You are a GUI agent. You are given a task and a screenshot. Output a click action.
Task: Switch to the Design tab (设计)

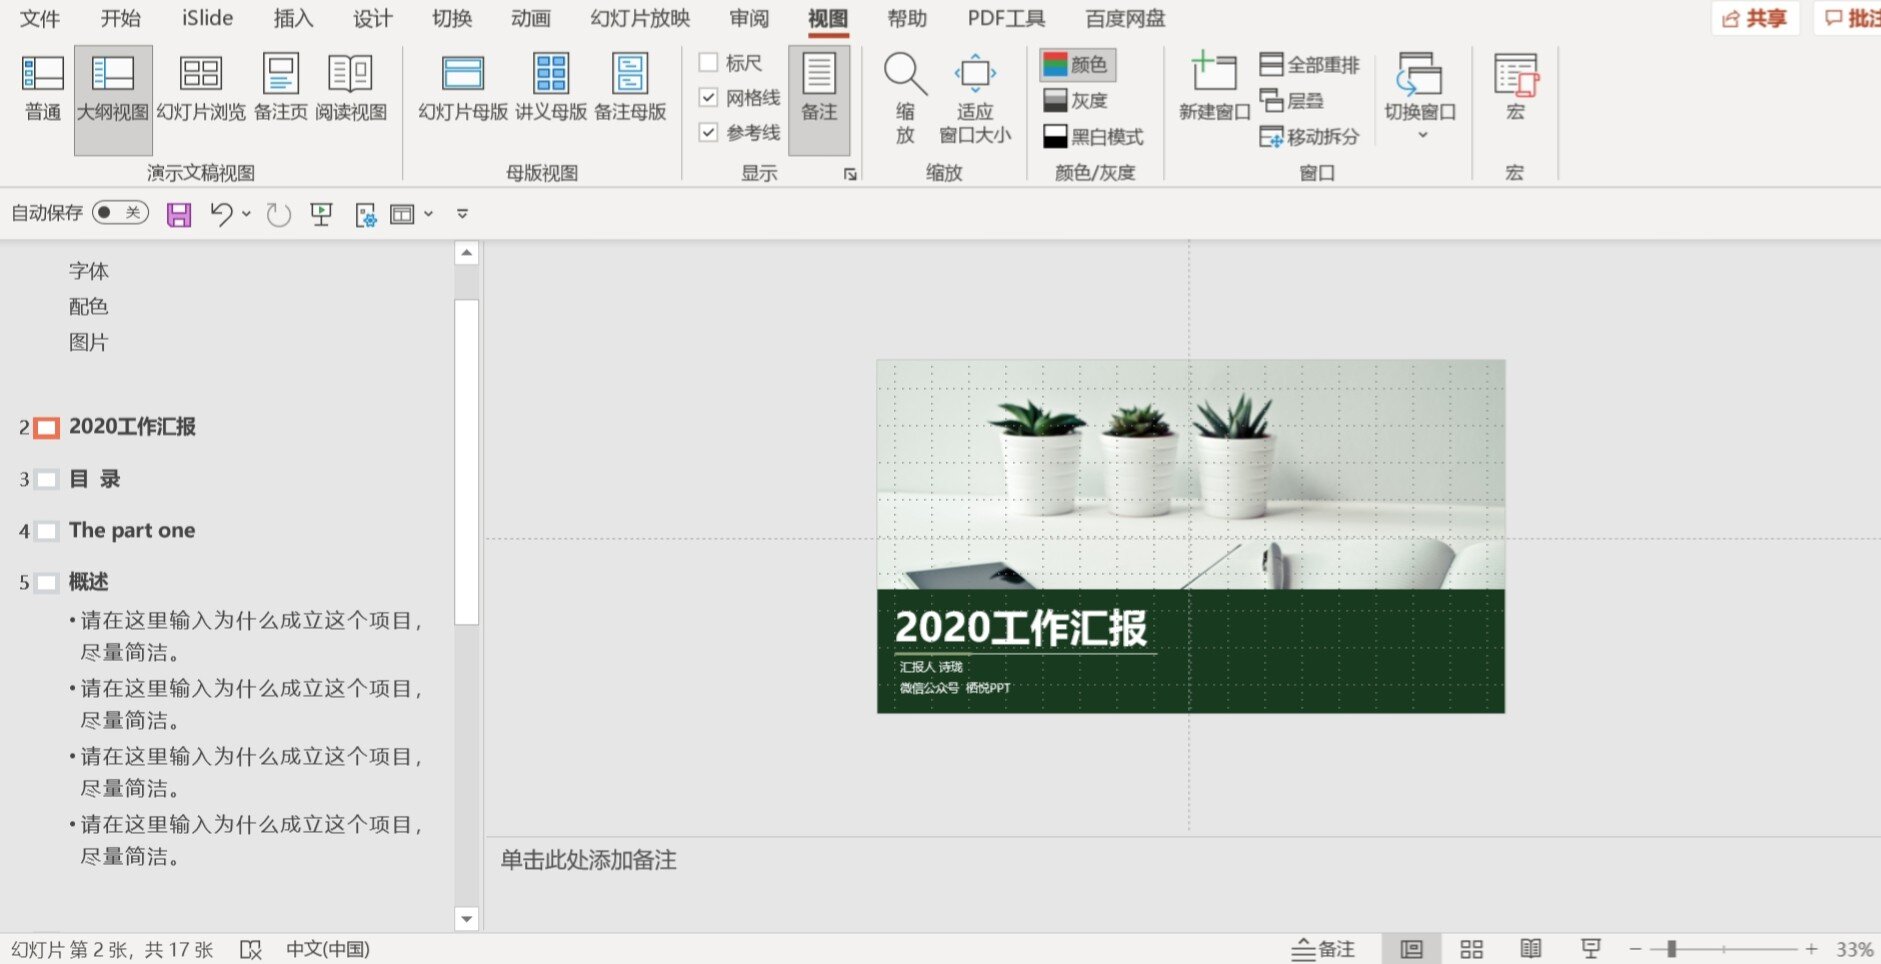[x=372, y=18]
